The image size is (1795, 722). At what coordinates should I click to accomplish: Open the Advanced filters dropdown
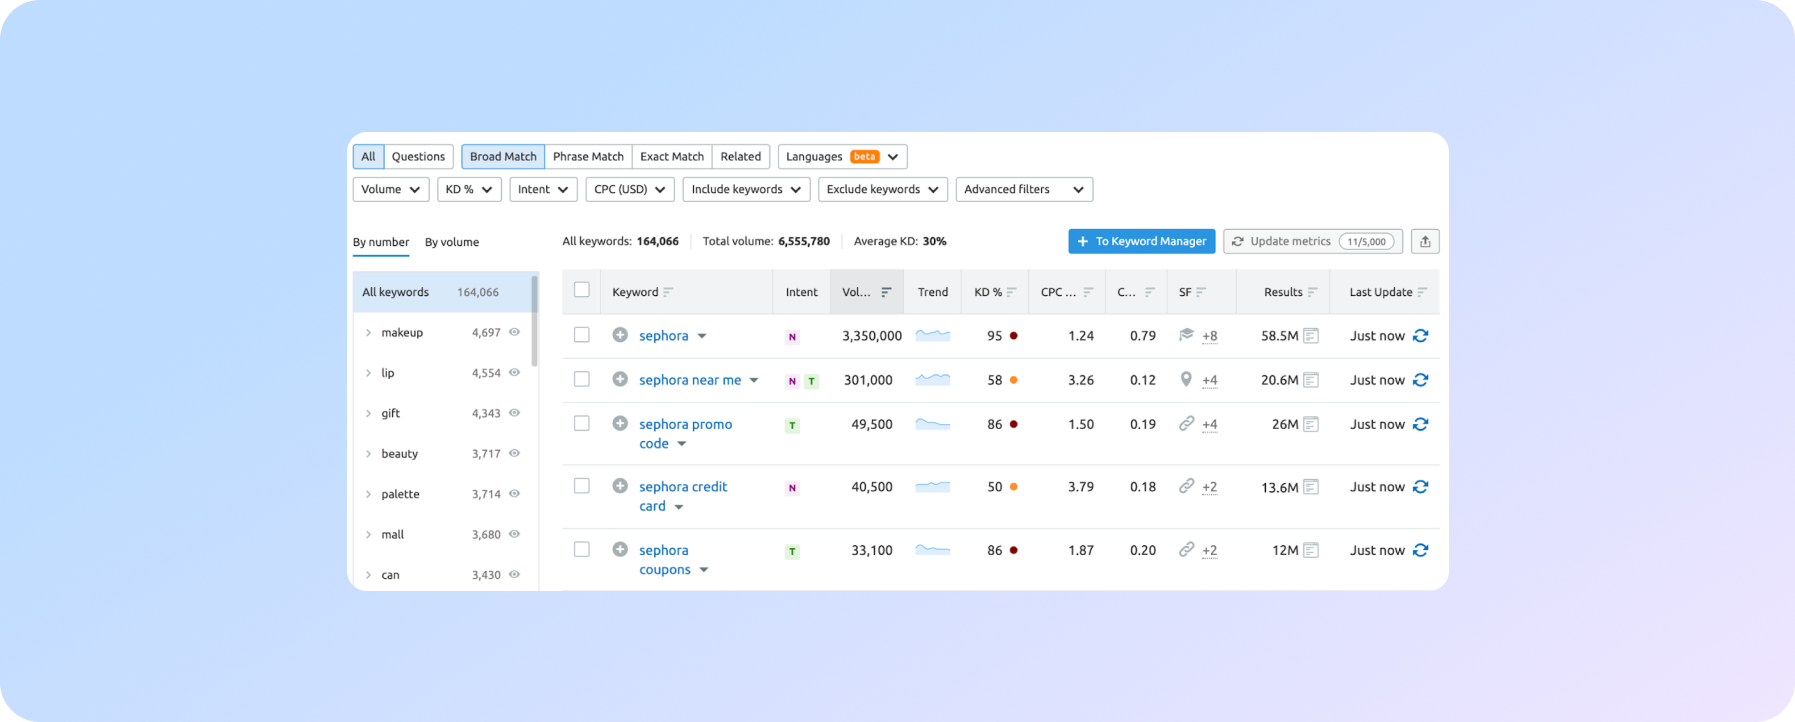point(1024,189)
